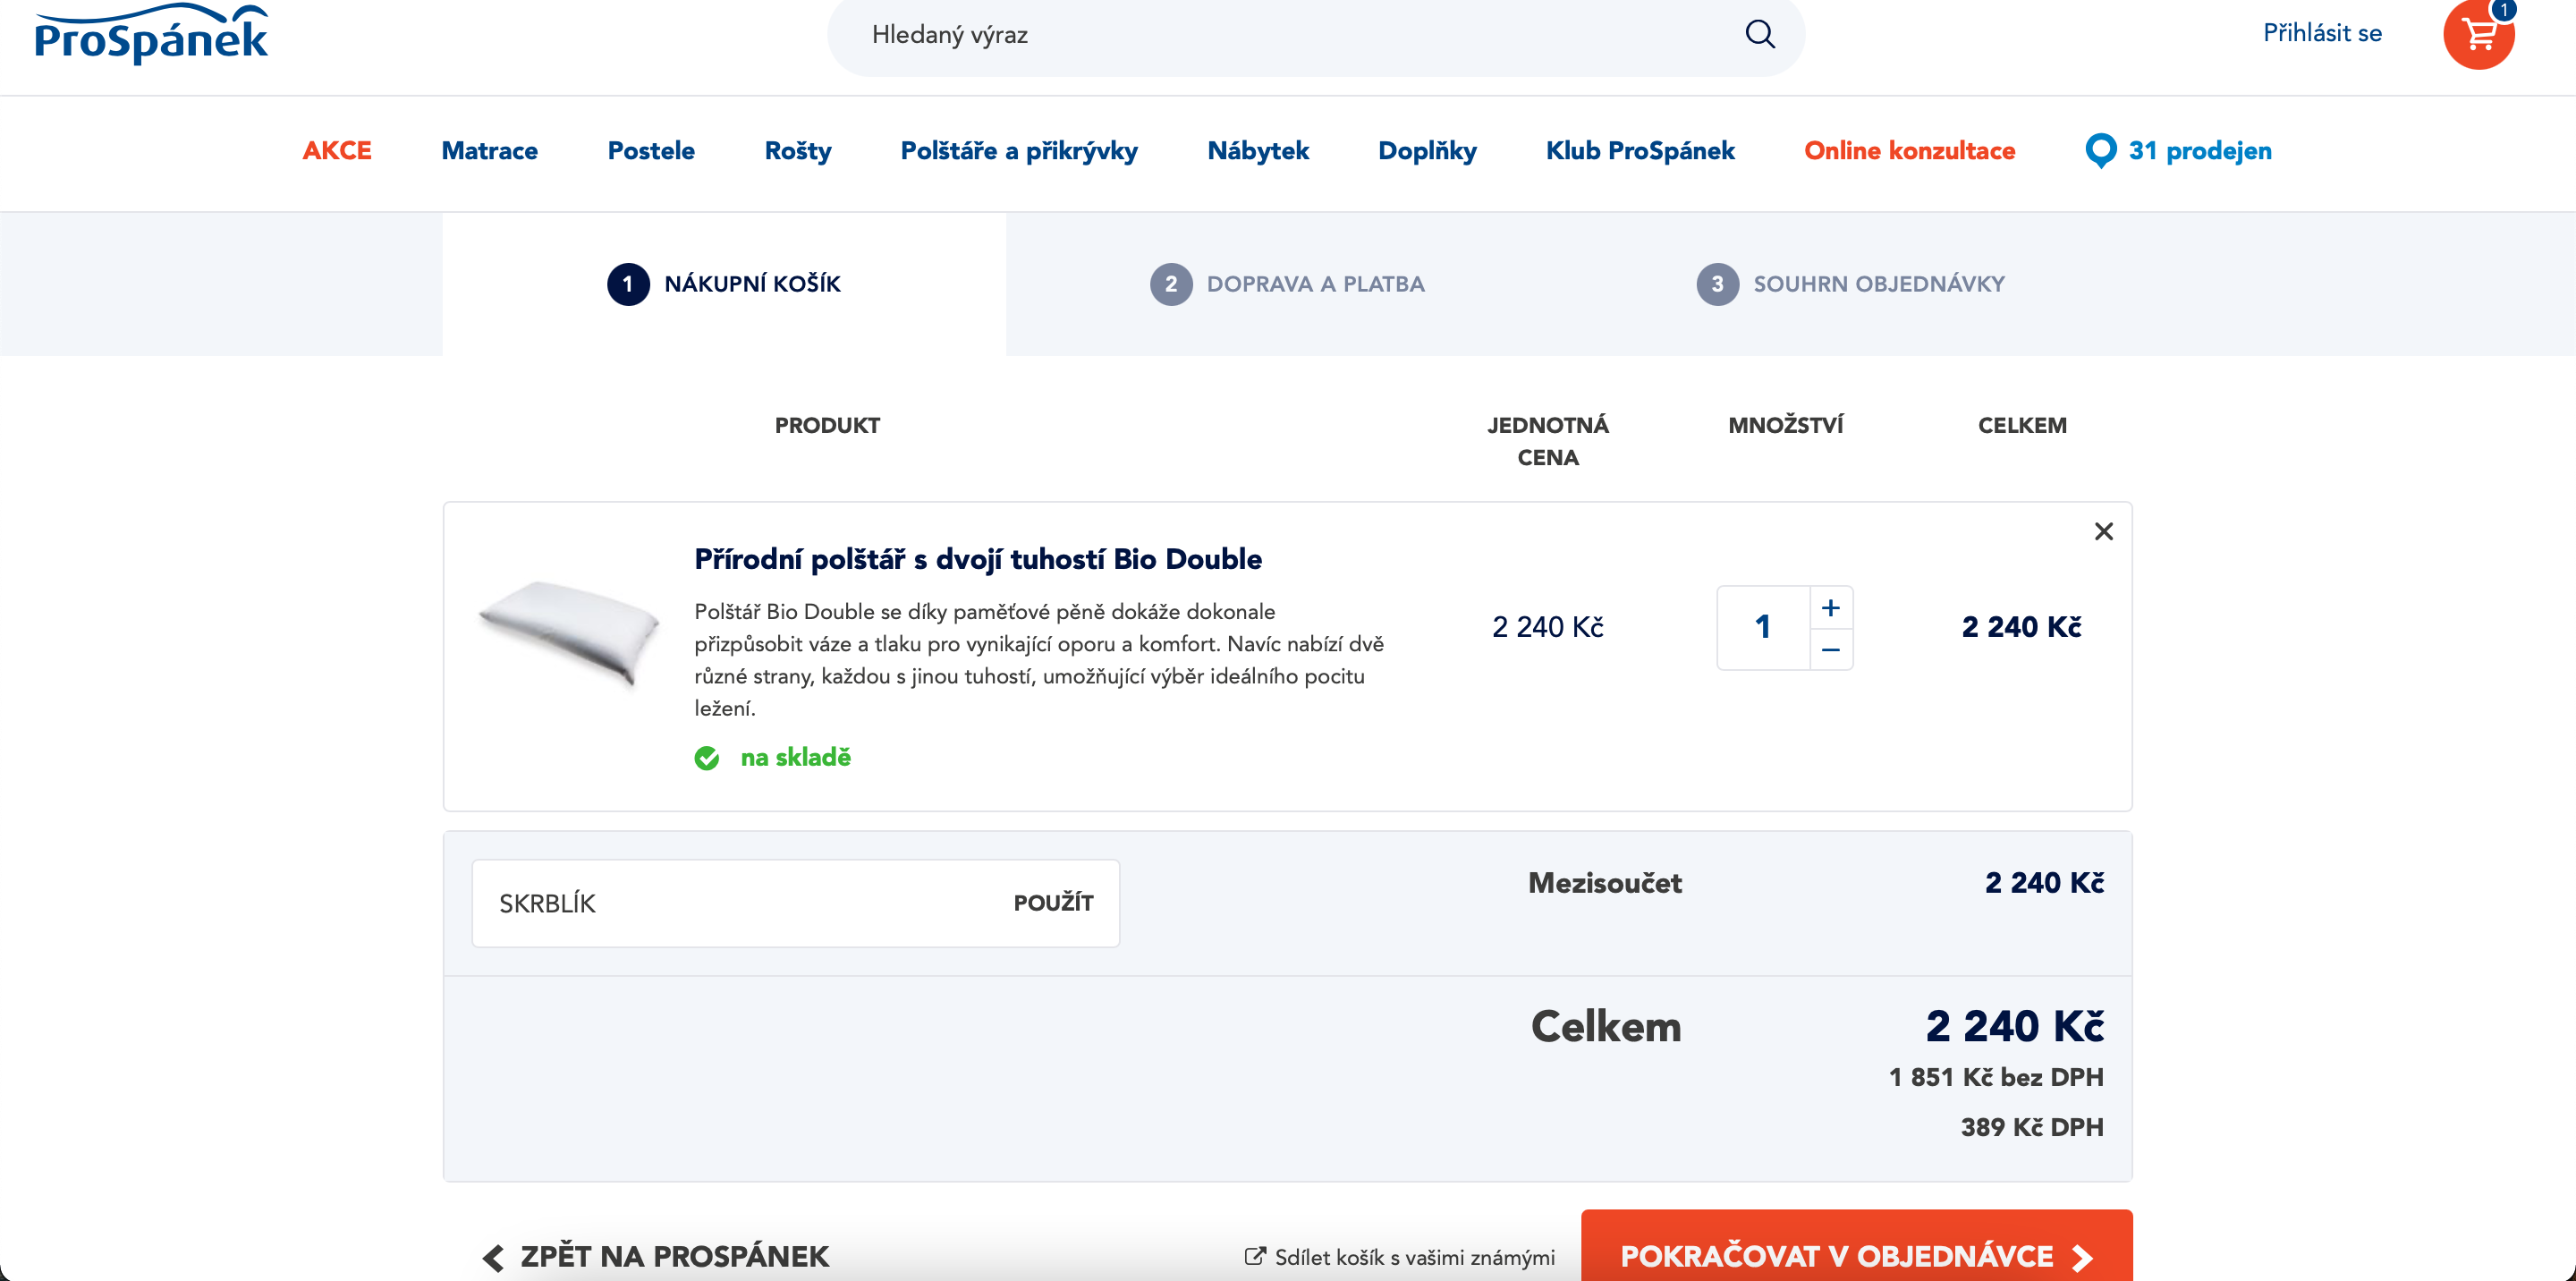Click Přihlásit se login link
Viewport: 2576px width, 1281px height.
click(x=2322, y=33)
